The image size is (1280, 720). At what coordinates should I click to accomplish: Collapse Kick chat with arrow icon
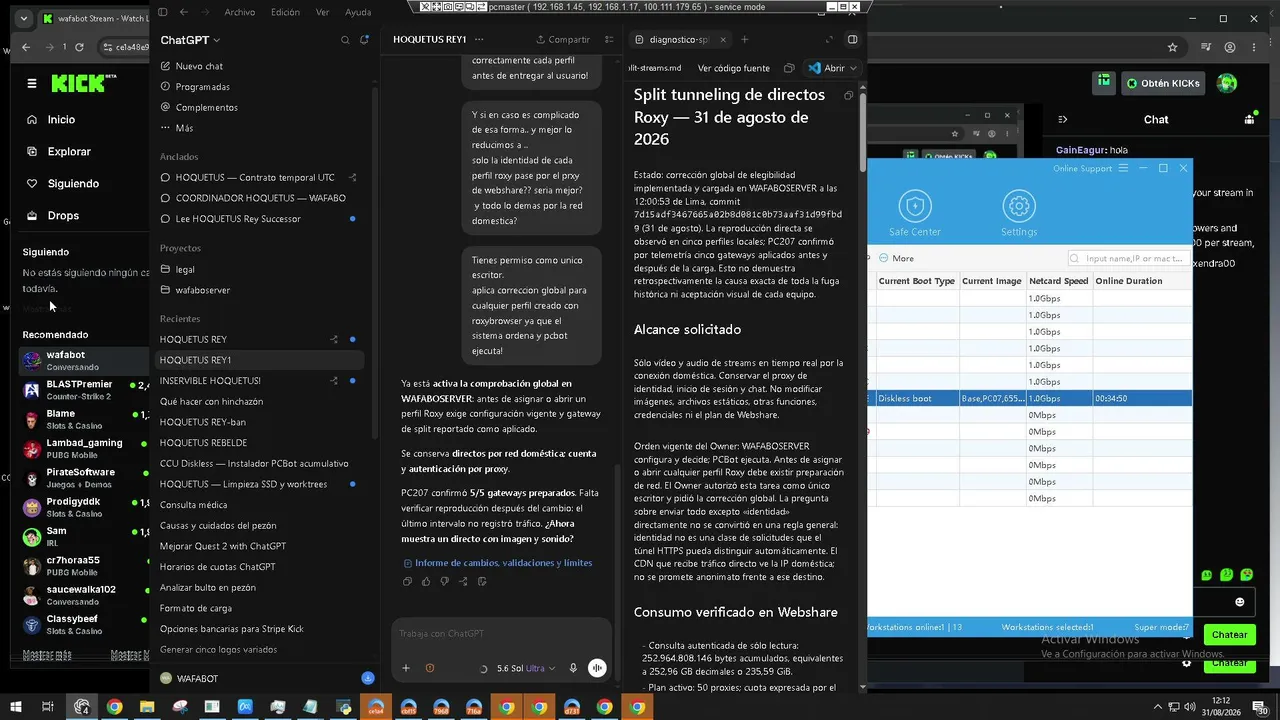[x=1063, y=119]
